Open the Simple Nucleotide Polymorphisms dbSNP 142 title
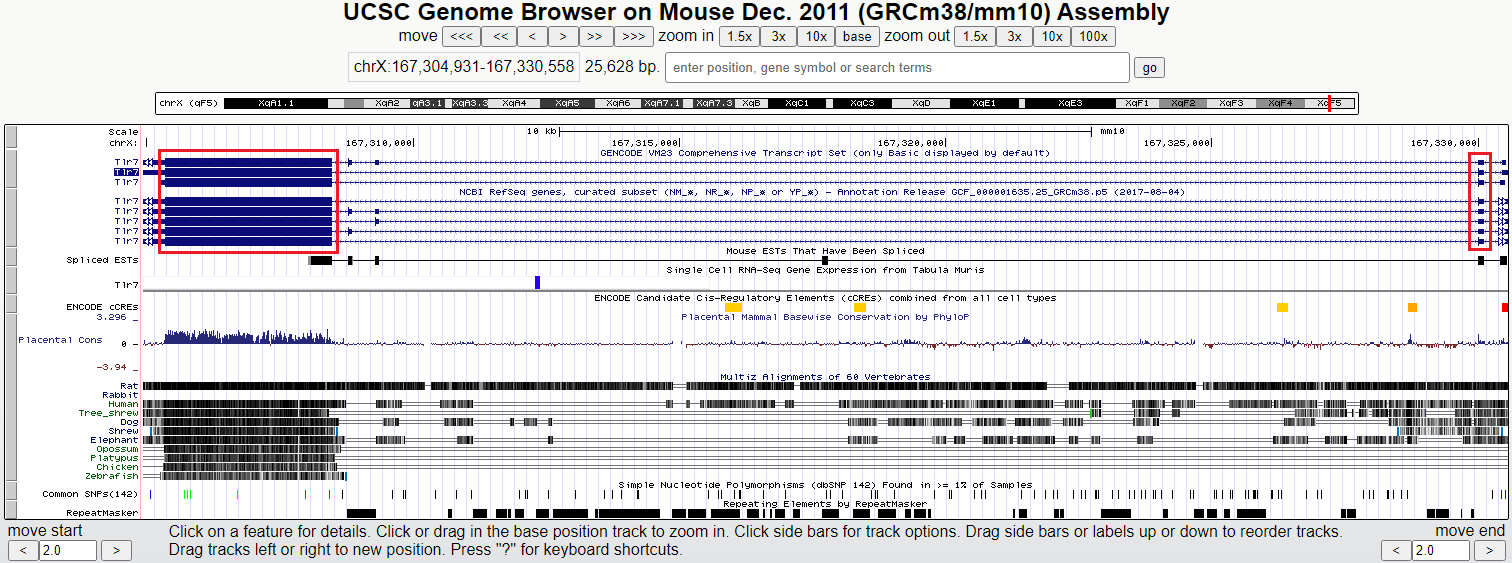 click(825, 485)
